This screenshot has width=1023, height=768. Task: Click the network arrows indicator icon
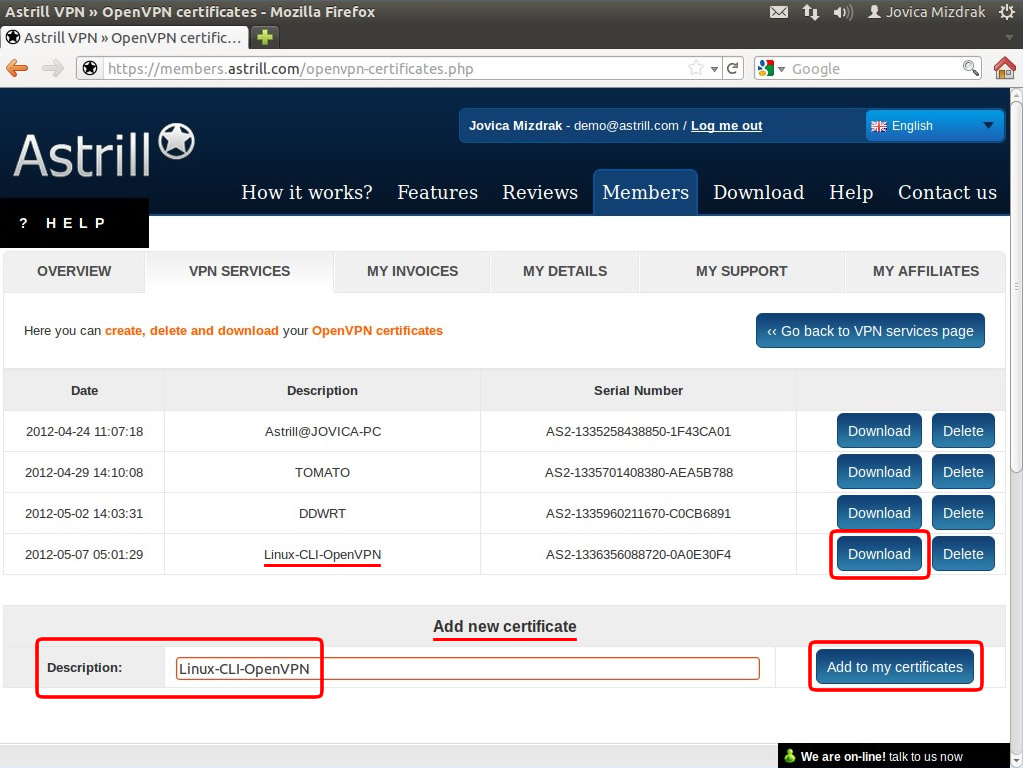pos(810,12)
